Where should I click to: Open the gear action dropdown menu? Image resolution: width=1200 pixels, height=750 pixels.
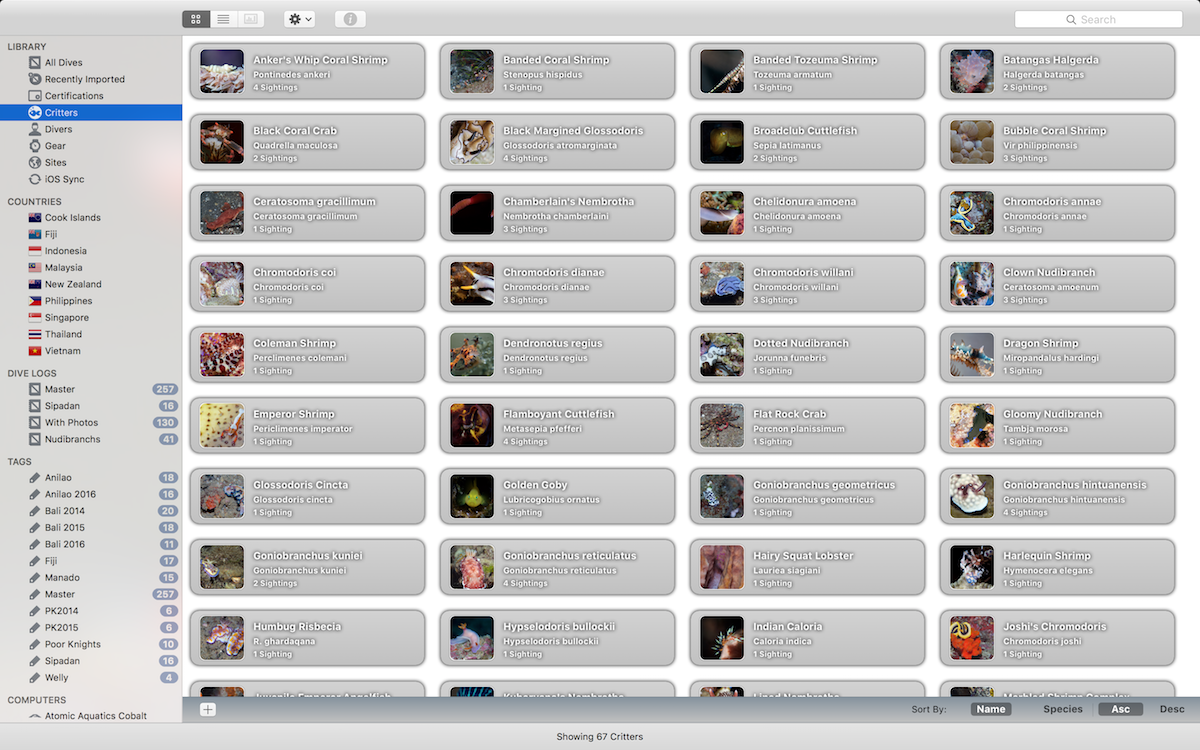[x=299, y=19]
